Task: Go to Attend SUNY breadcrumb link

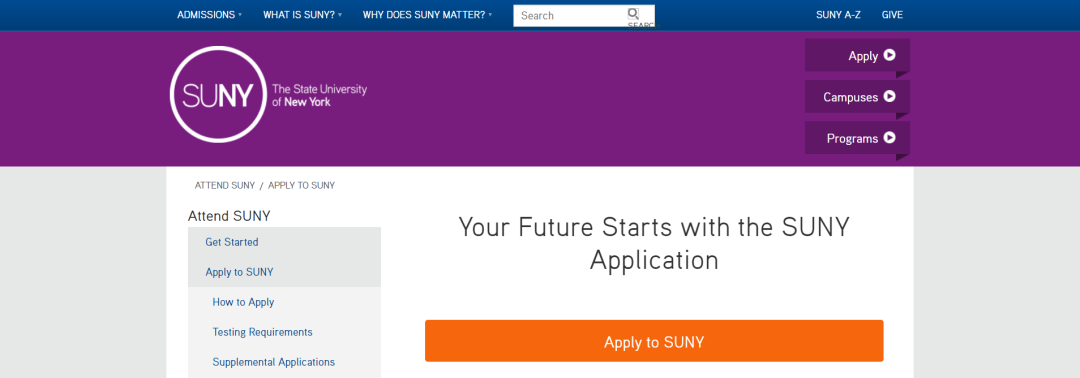Action: (225, 186)
